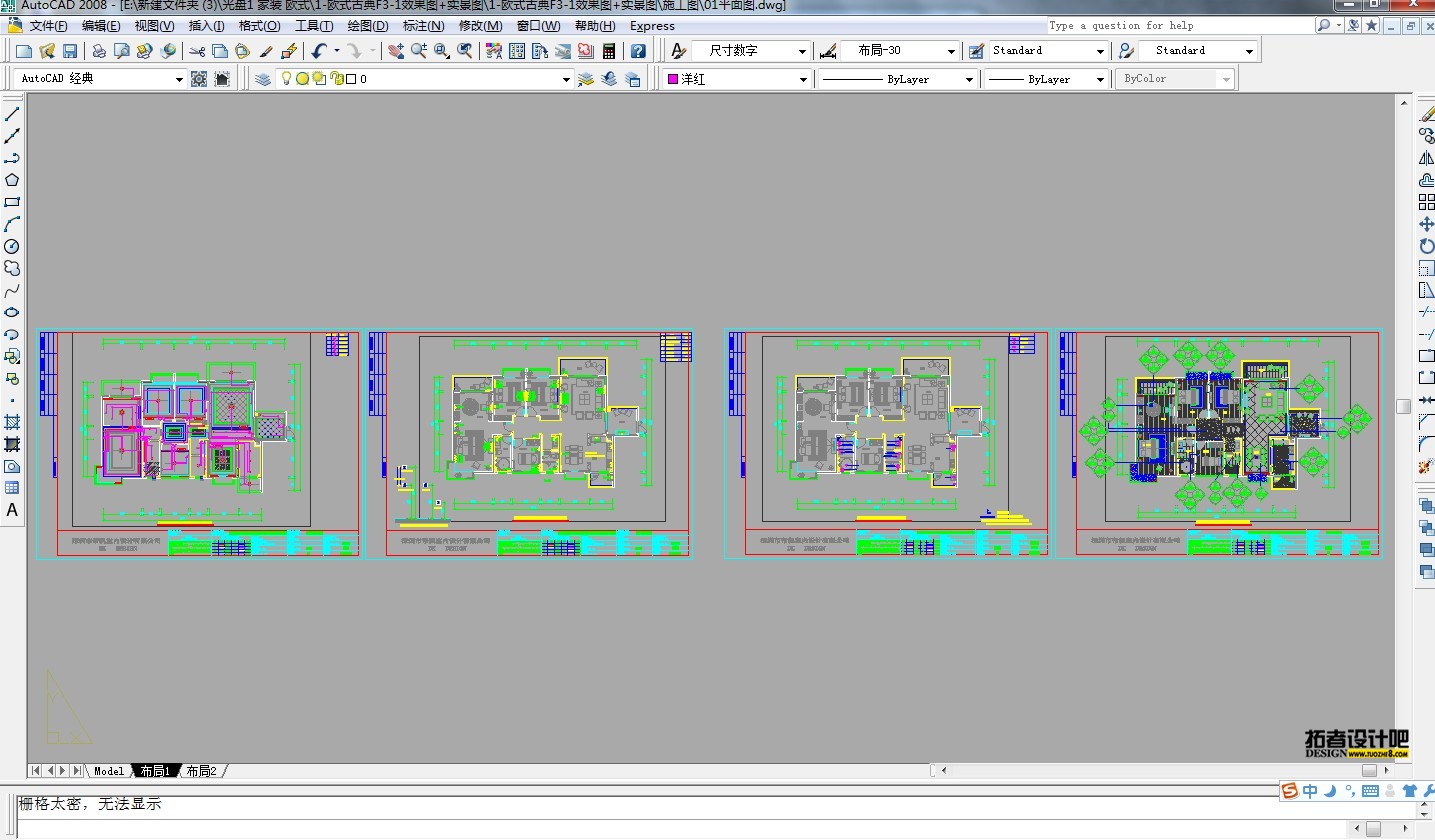Select the Revision Cloud tool

[12, 268]
